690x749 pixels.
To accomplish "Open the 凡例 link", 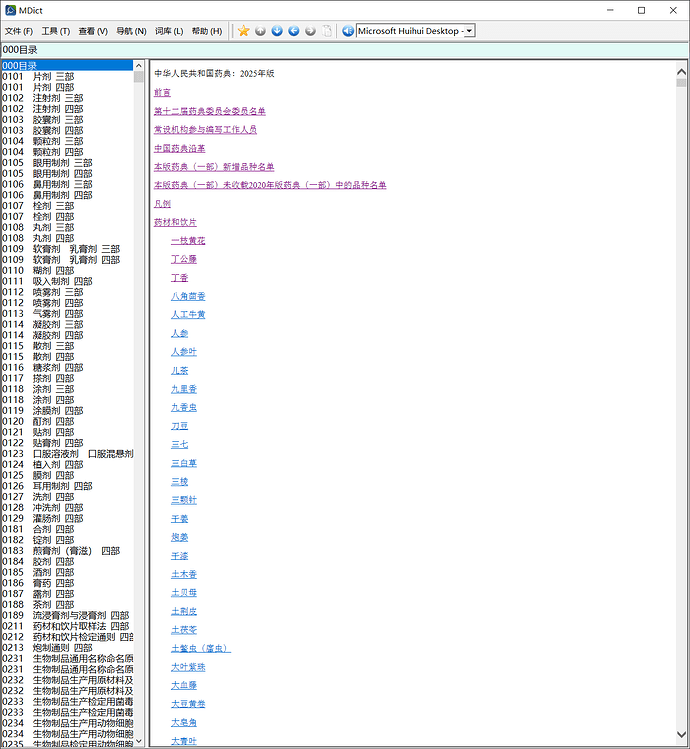I will (162, 203).
